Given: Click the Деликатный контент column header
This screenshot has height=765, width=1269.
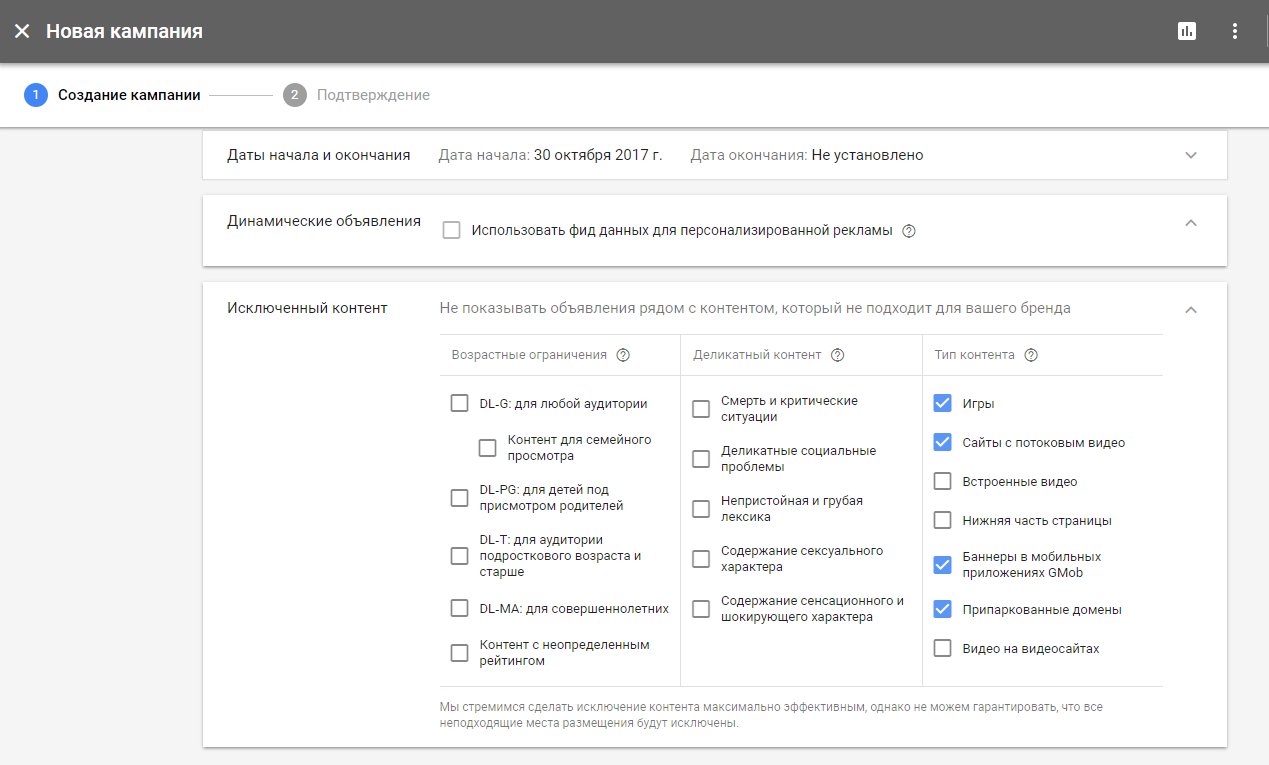Looking at the screenshot, I should (757, 355).
